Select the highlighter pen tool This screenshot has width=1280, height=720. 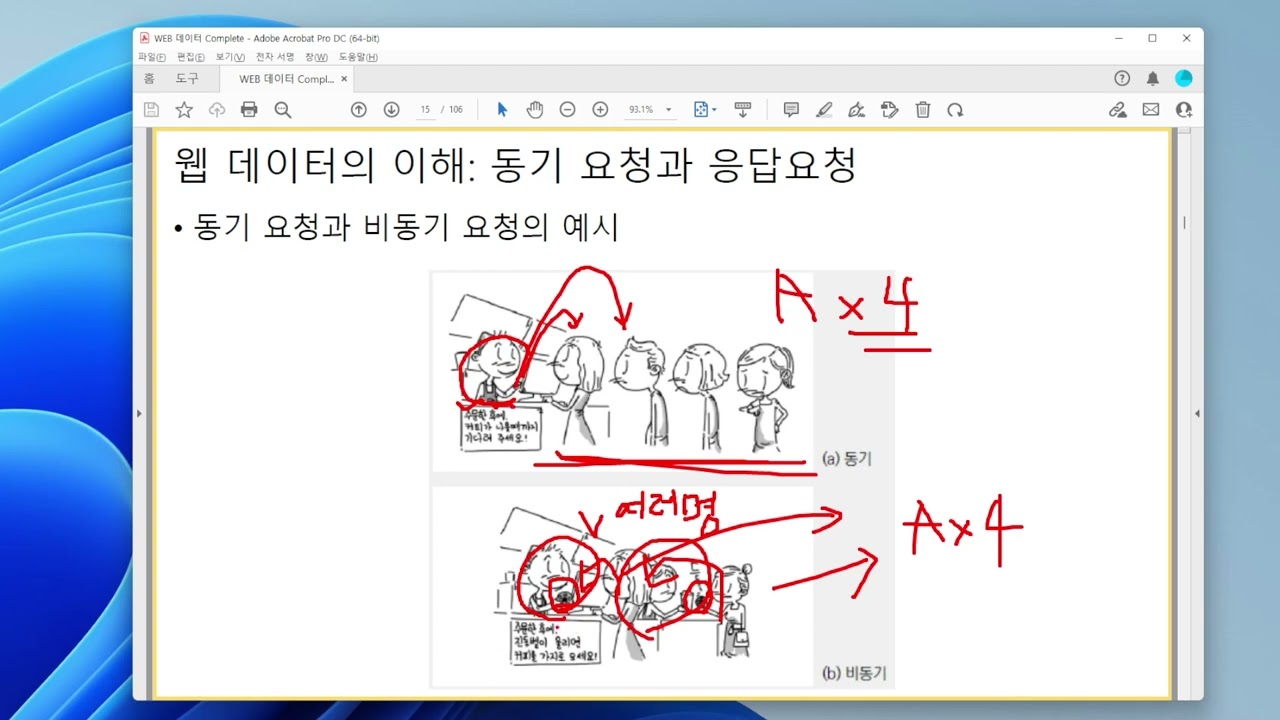[824, 109]
